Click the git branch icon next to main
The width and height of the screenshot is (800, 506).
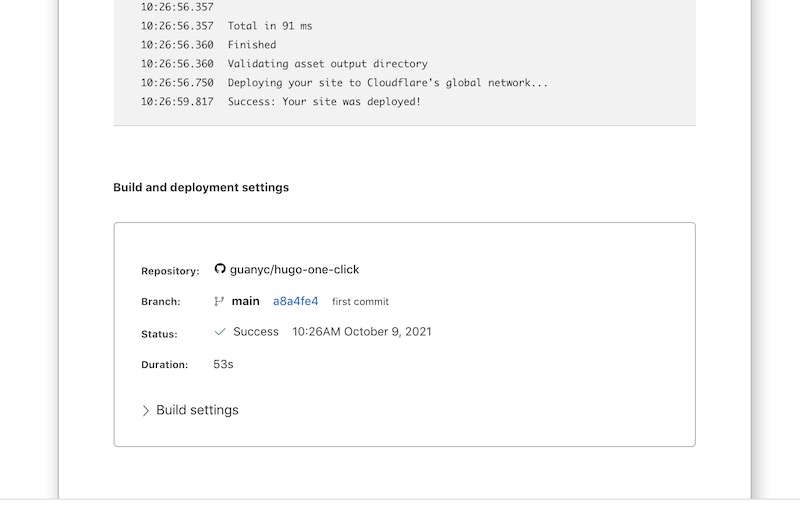pyautogui.click(x=219, y=301)
